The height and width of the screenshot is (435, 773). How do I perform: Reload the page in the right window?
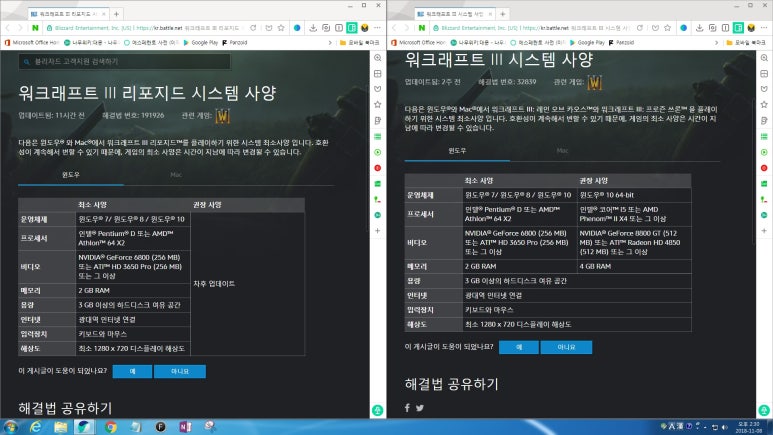tap(639, 28)
